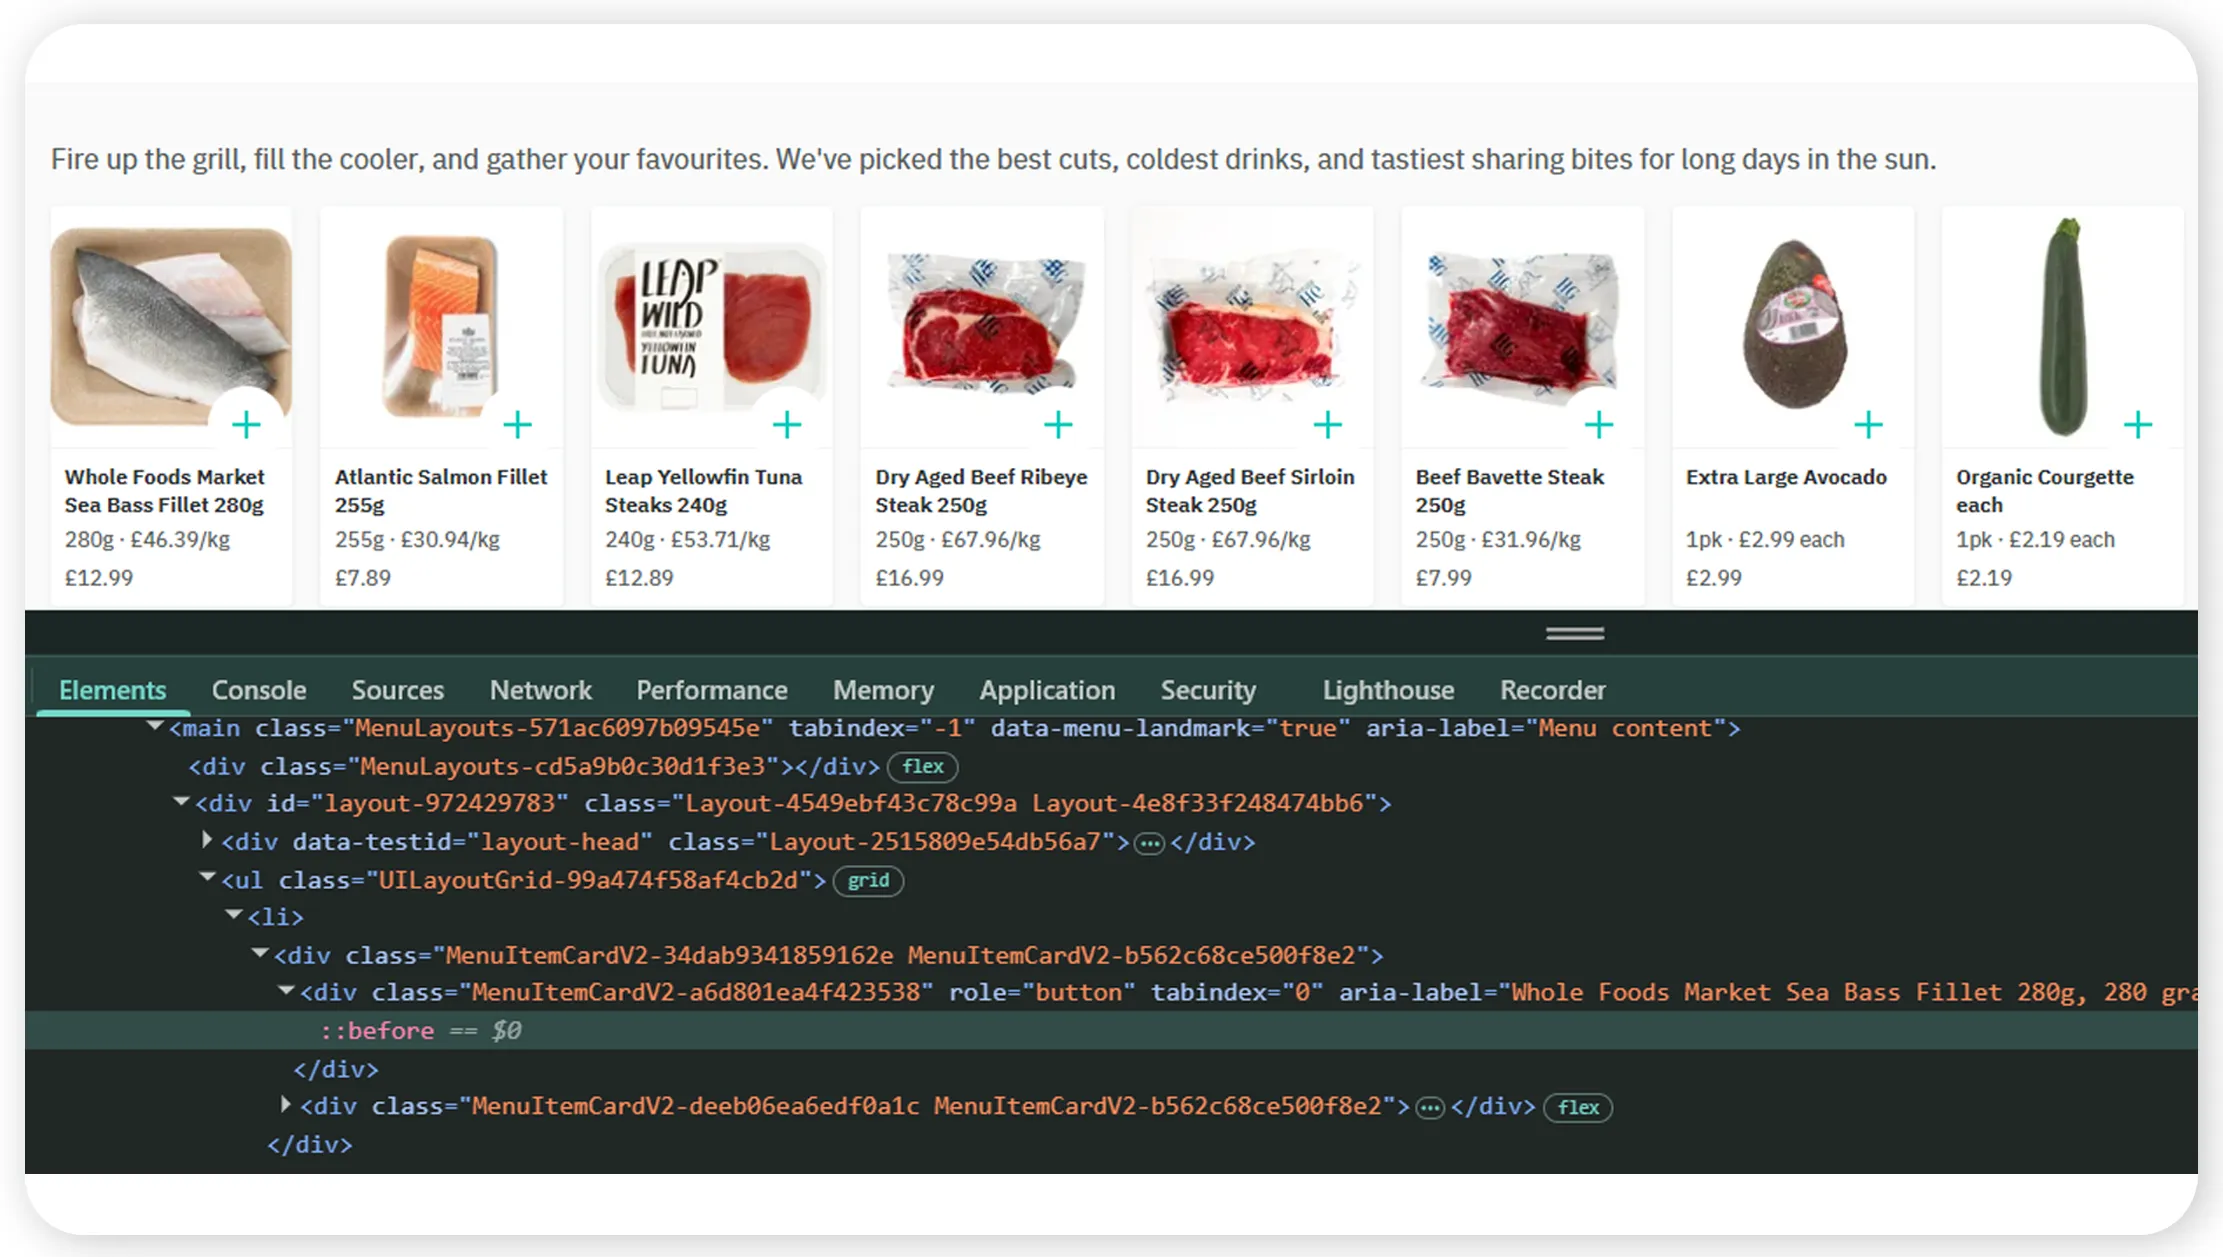Open Dry Aged Beef Ribeye Steak title
Viewport: 2223px width, 1257px height.
pyautogui.click(x=981, y=491)
